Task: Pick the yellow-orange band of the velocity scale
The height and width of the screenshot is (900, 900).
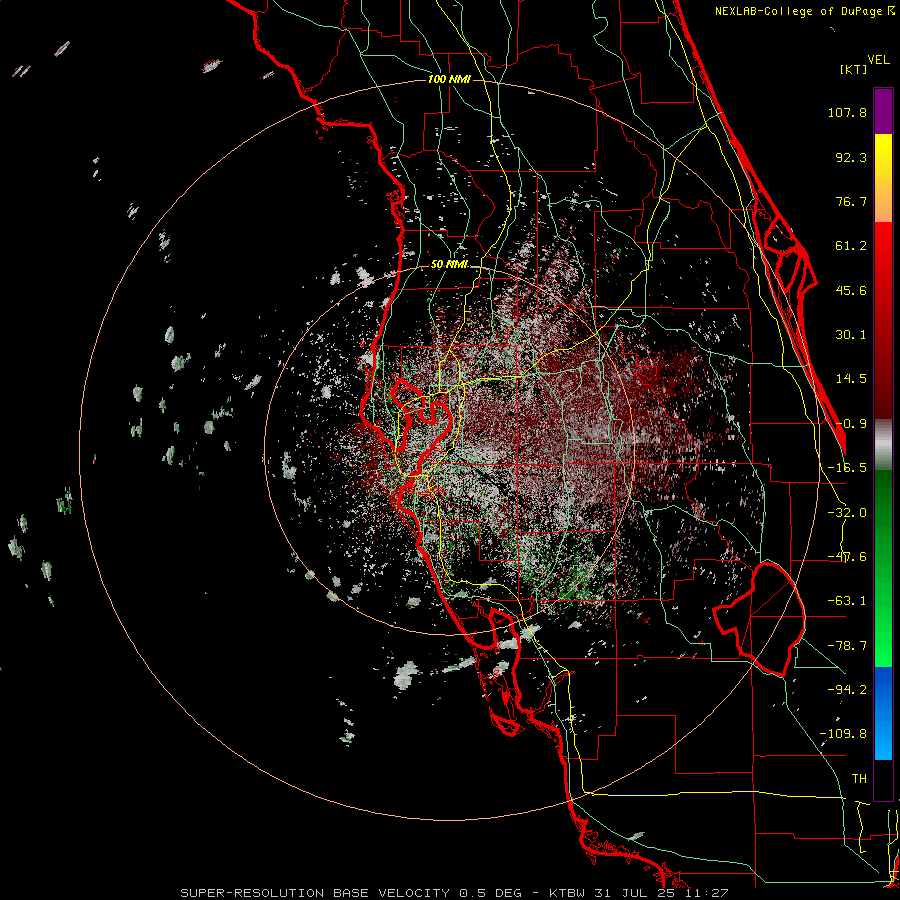Action: point(883,178)
